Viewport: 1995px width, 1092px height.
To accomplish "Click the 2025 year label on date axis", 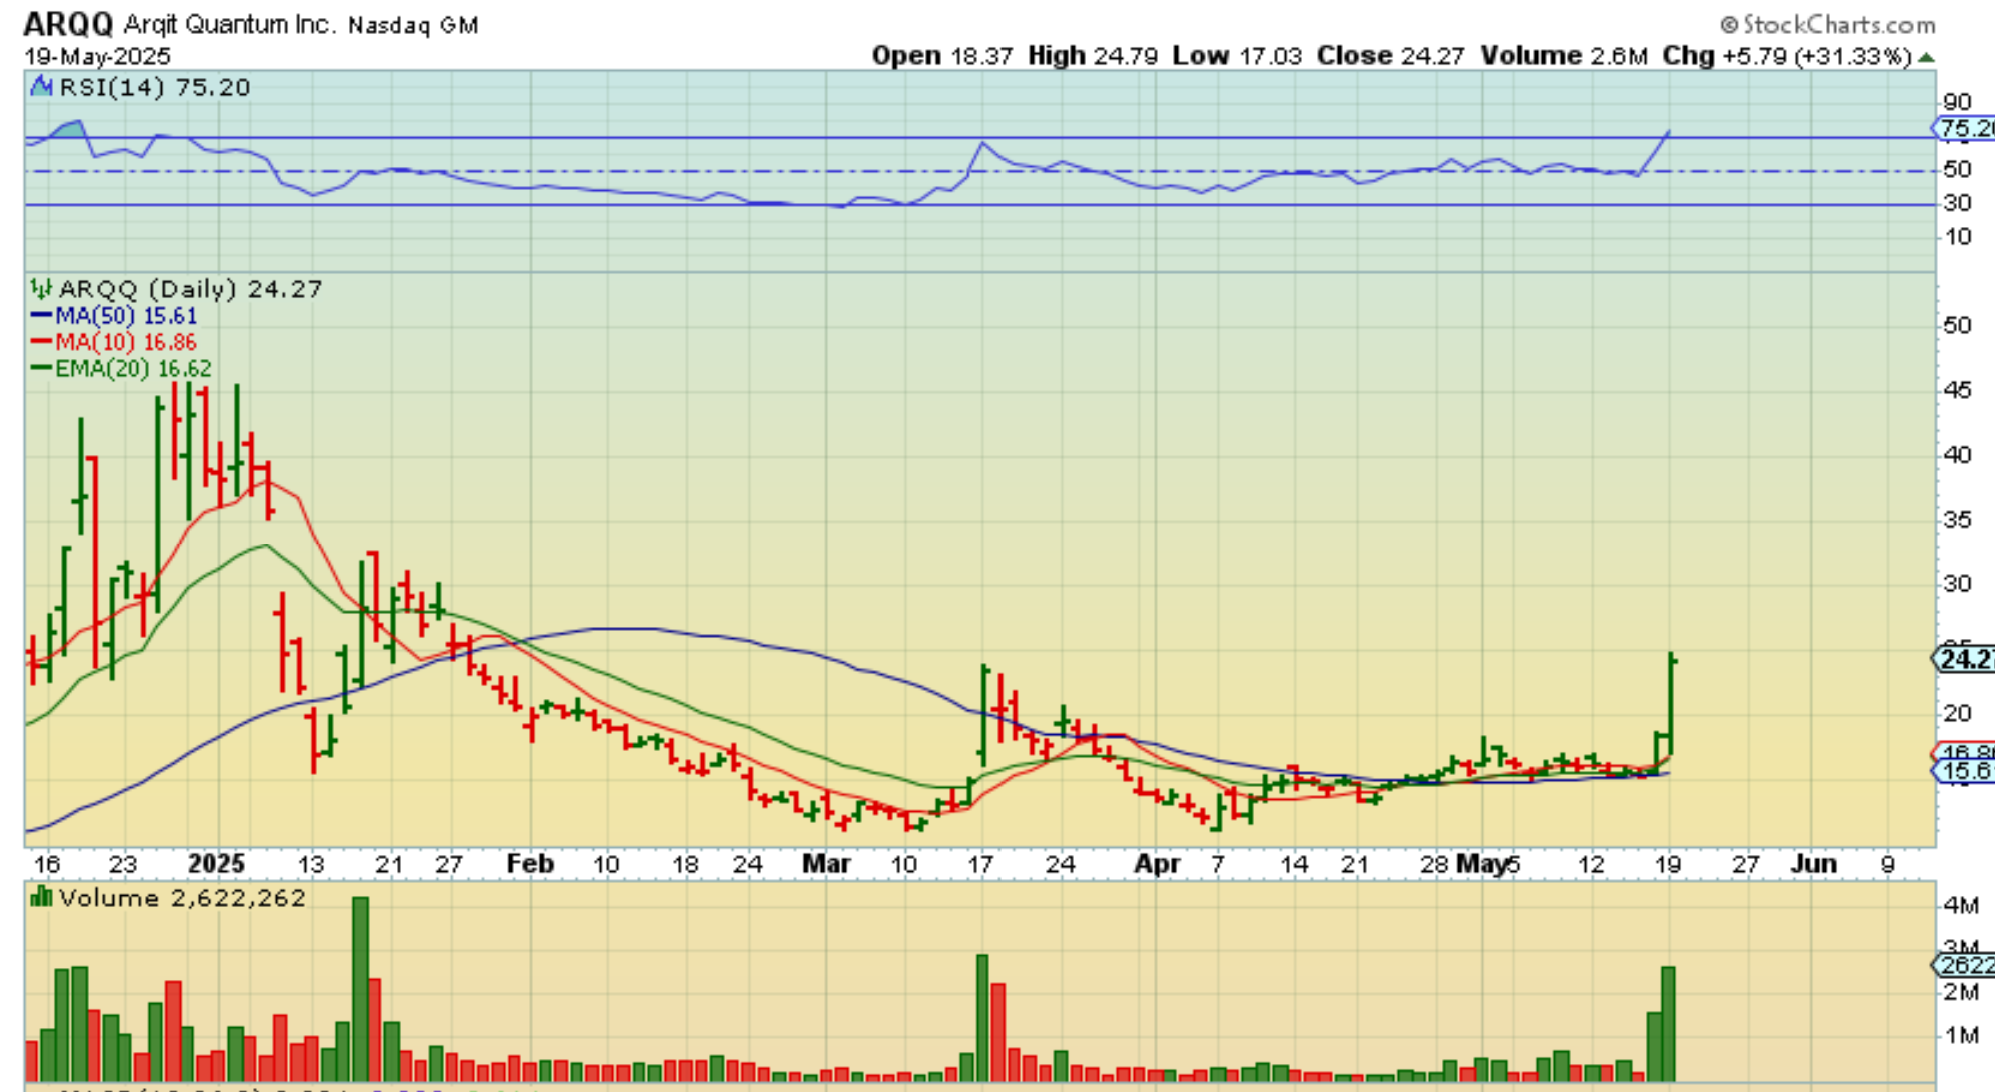I will coord(216,863).
